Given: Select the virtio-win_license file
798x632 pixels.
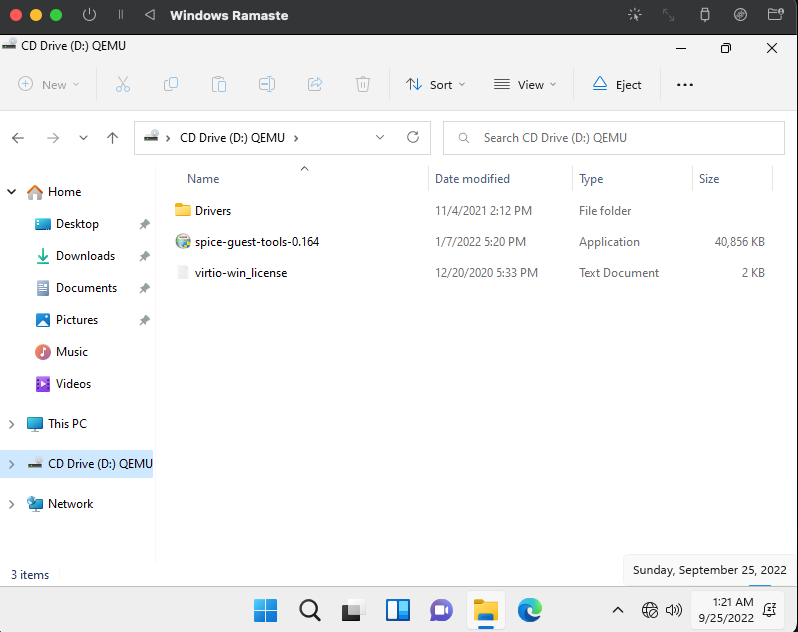Looking at the screenshot, I should click(241, 273).
